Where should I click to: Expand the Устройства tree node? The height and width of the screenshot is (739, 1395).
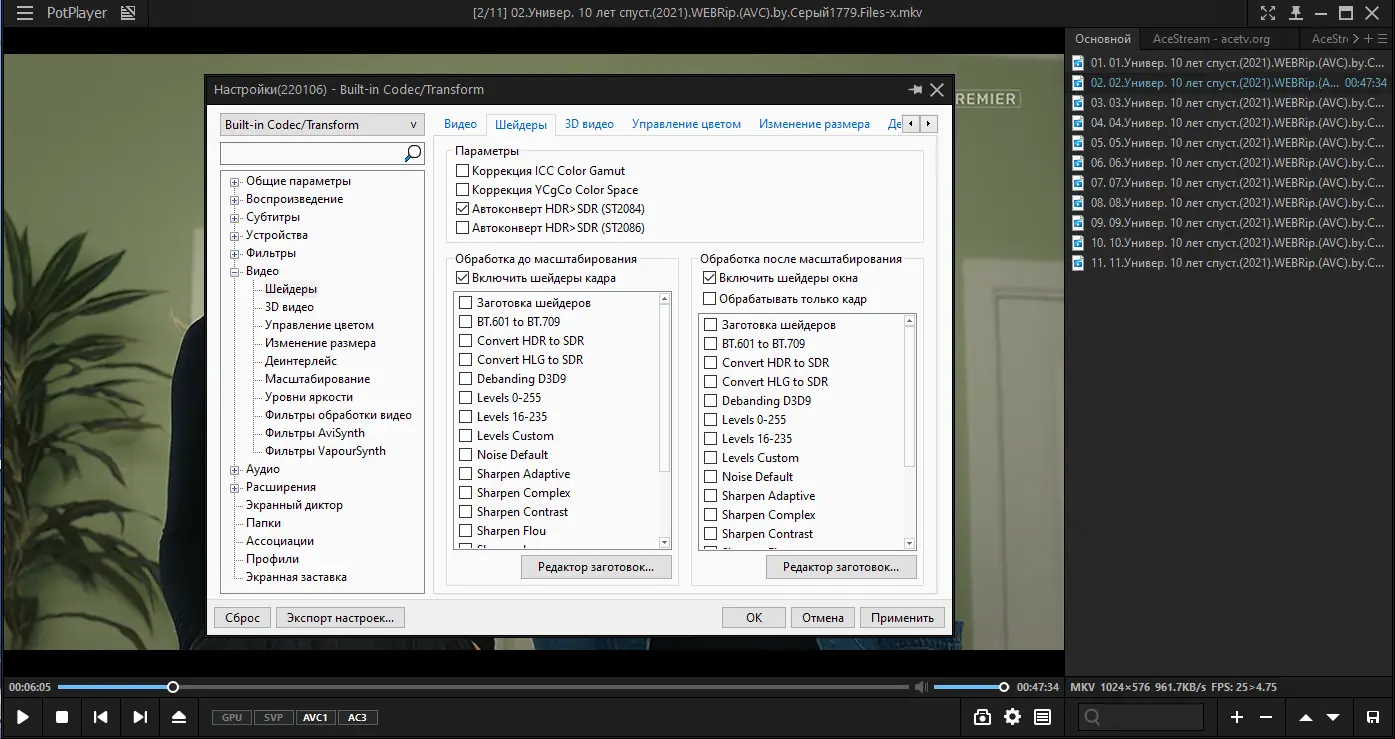(x=235, y=236)
